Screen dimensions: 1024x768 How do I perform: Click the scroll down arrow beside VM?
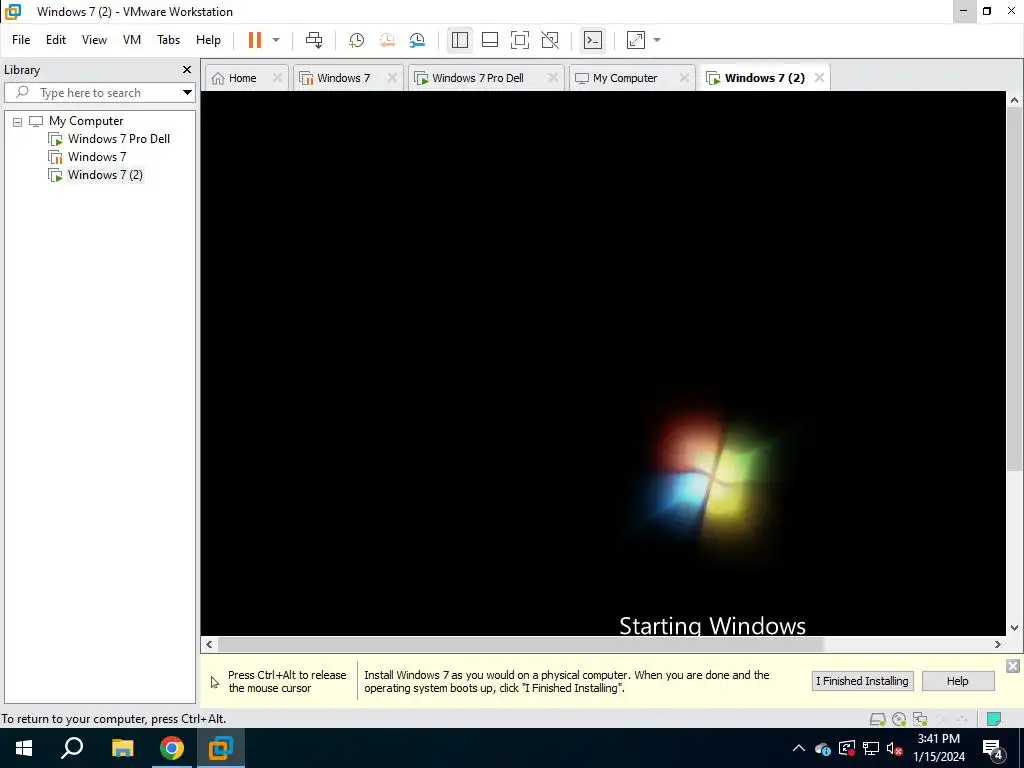(1014, 628)
